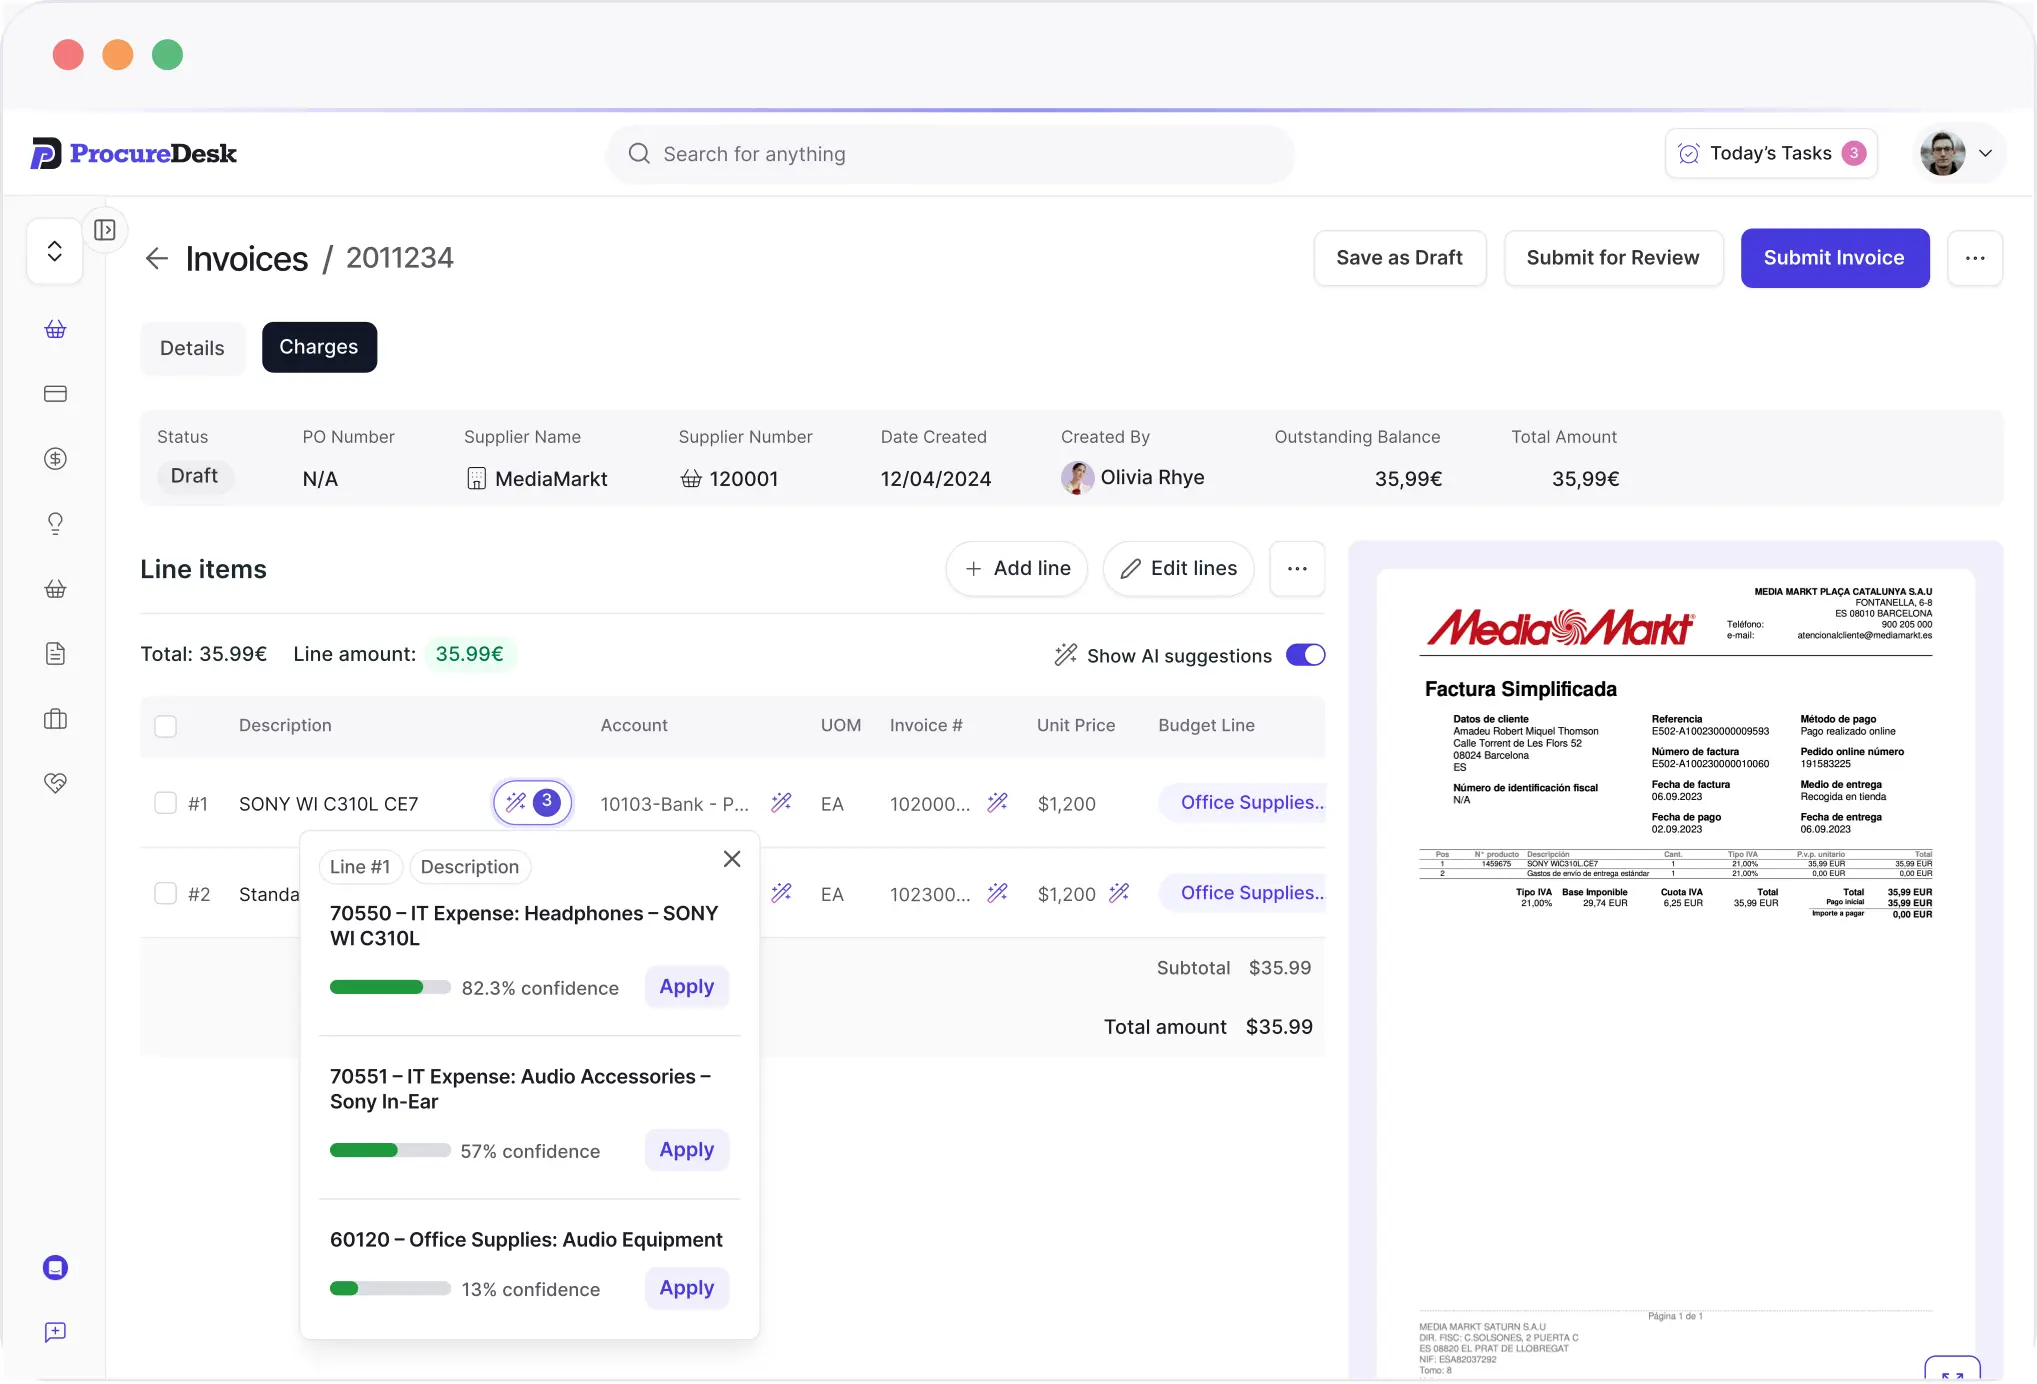Click the ProcureDesk logo
The image size is (2037, 1384).
point(133,153)
